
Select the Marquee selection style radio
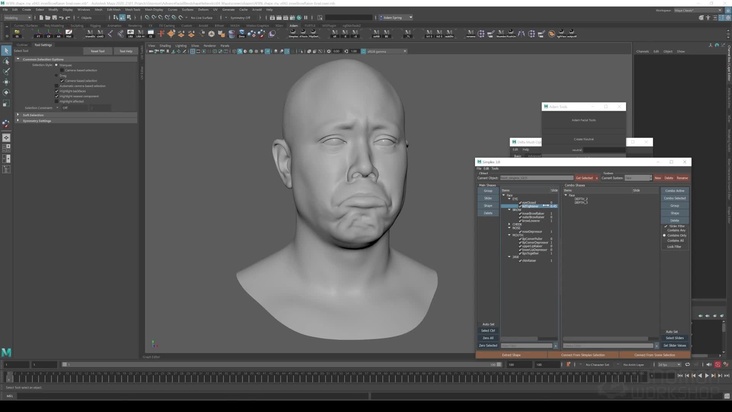(x=57, y=65)
